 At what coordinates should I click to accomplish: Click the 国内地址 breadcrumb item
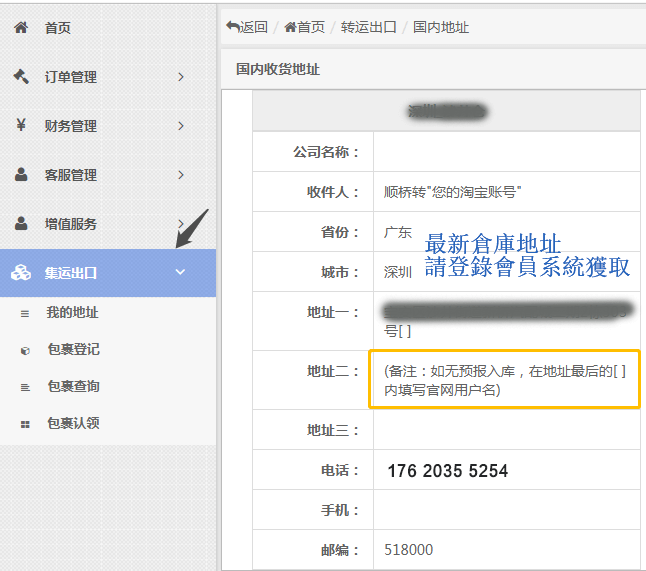point(441,27)
